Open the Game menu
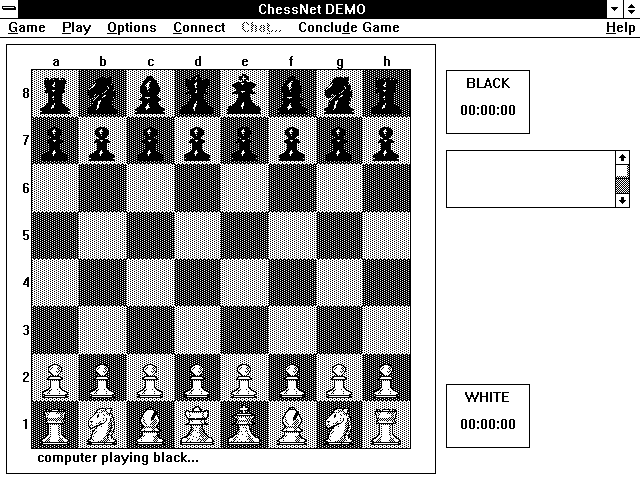 pos(27,28)
